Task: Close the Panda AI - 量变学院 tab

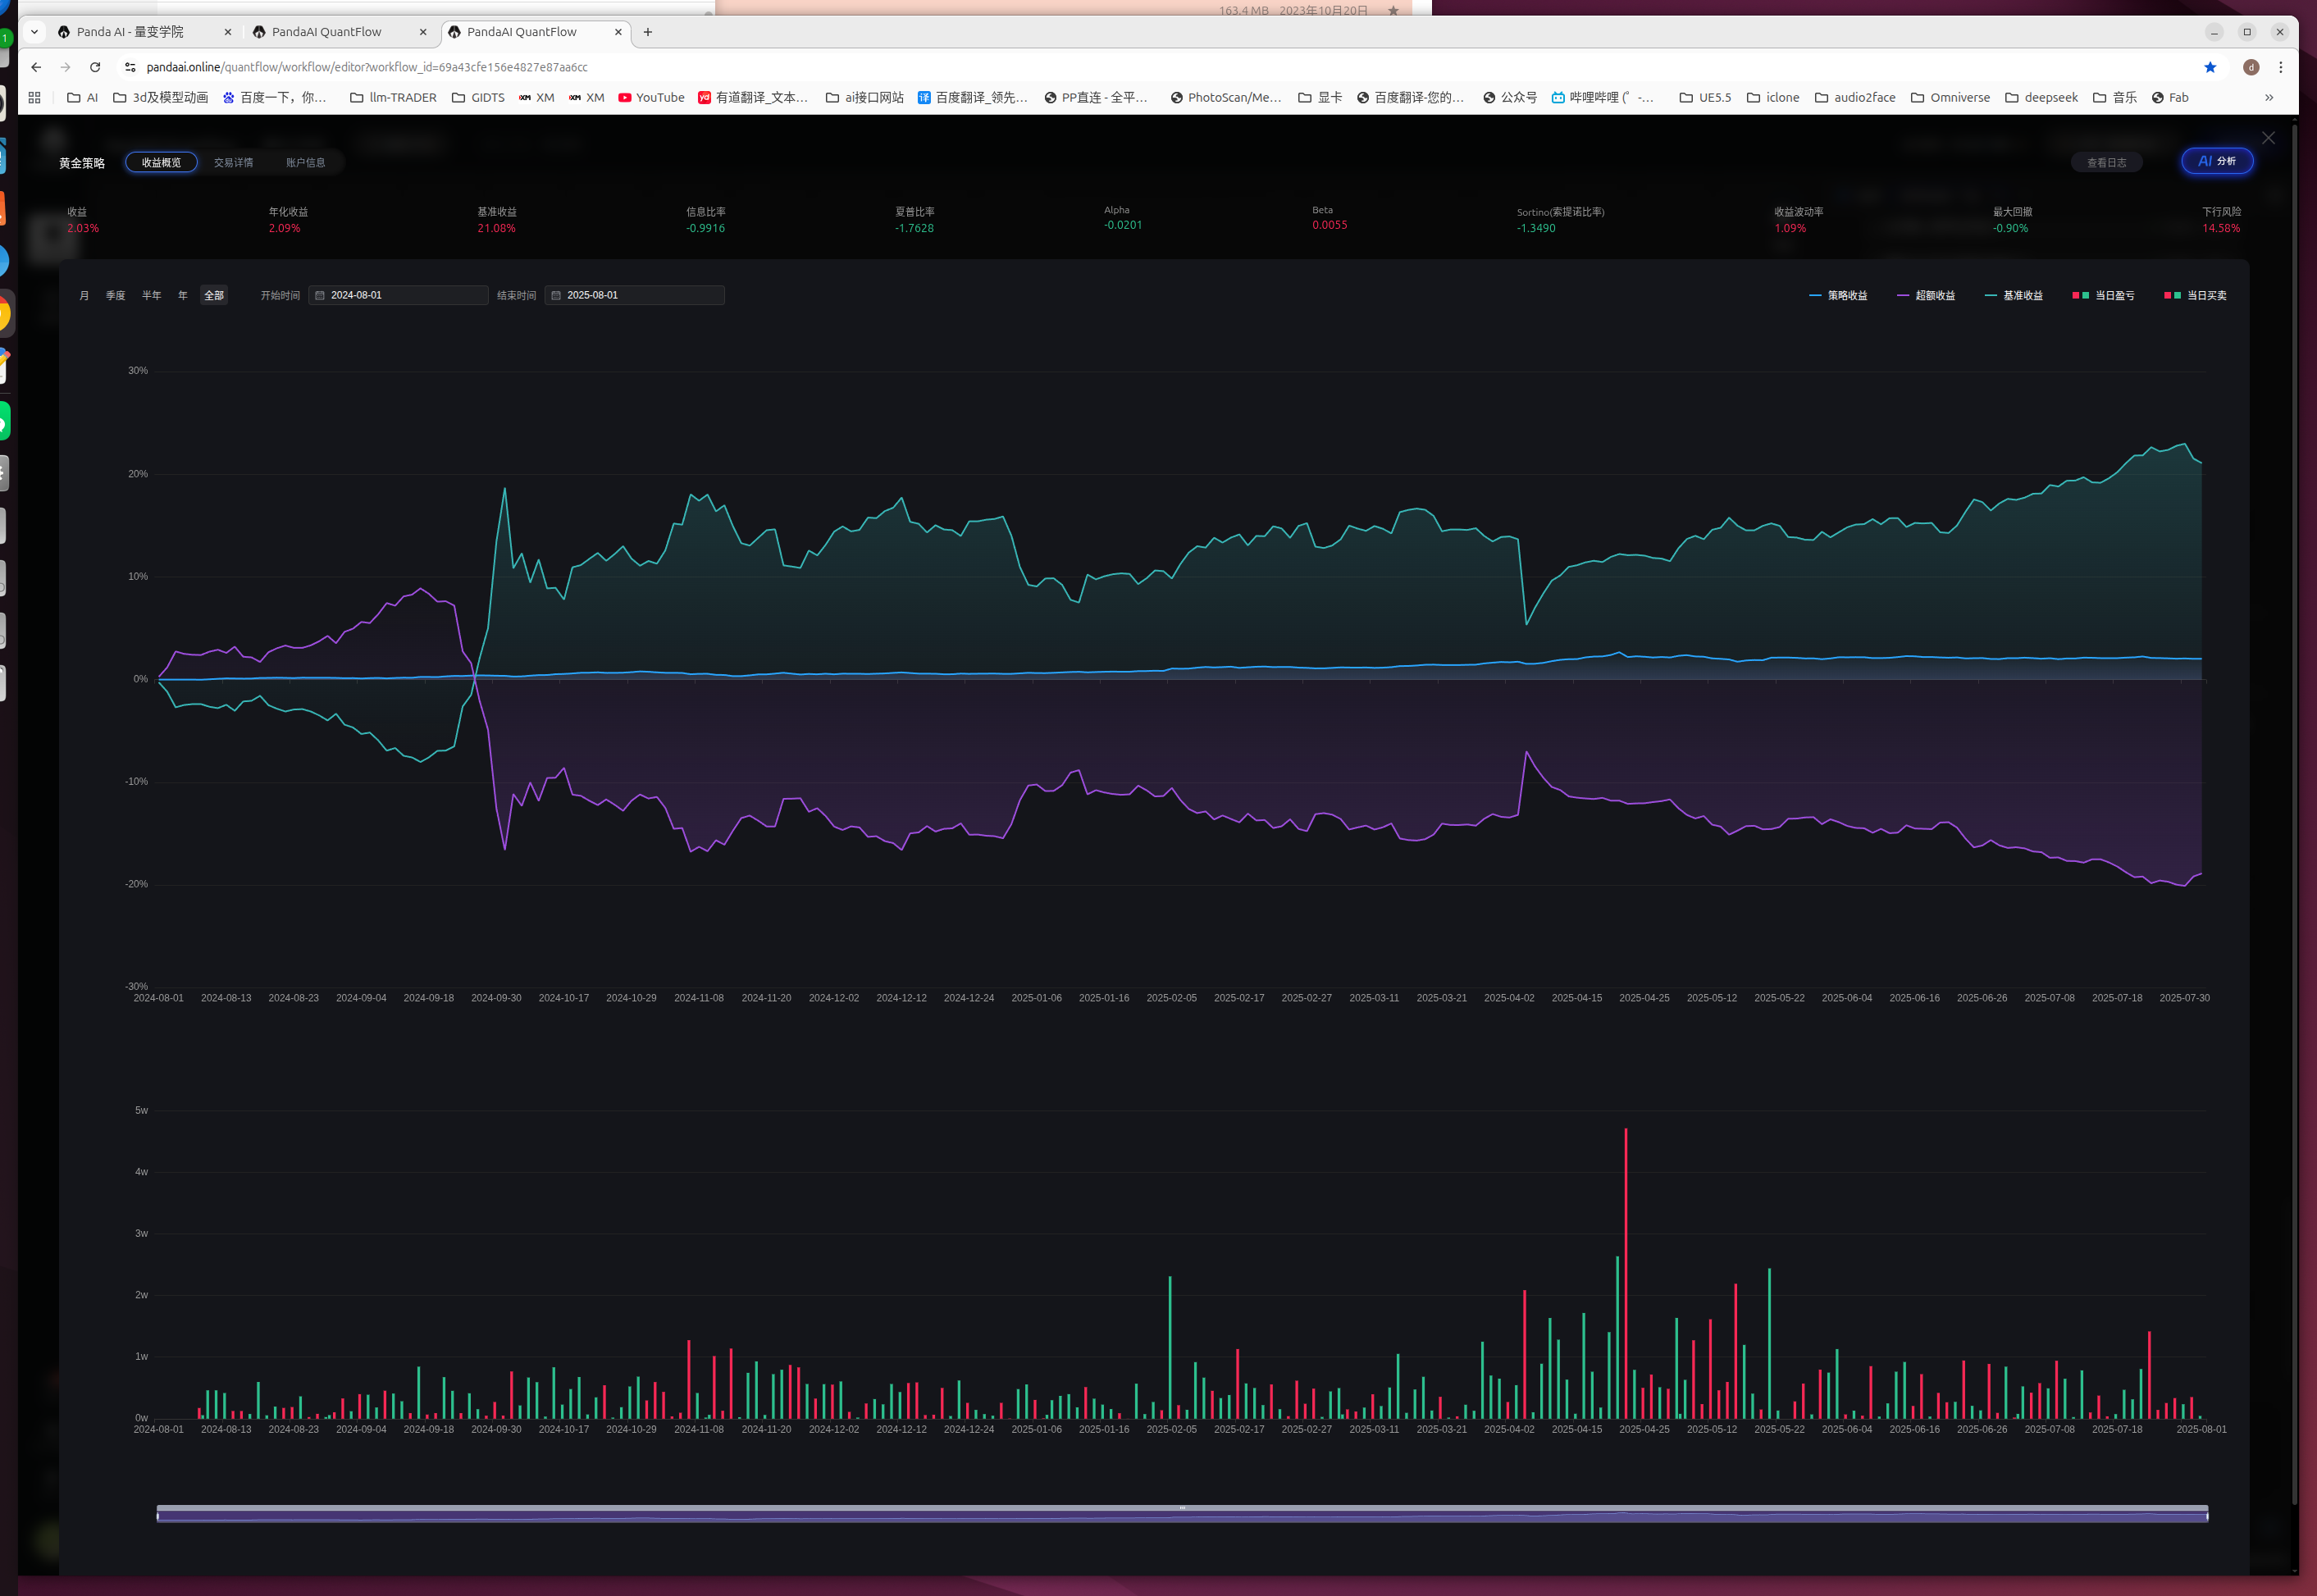Action: pyautogui.click(x=228, y=32)
